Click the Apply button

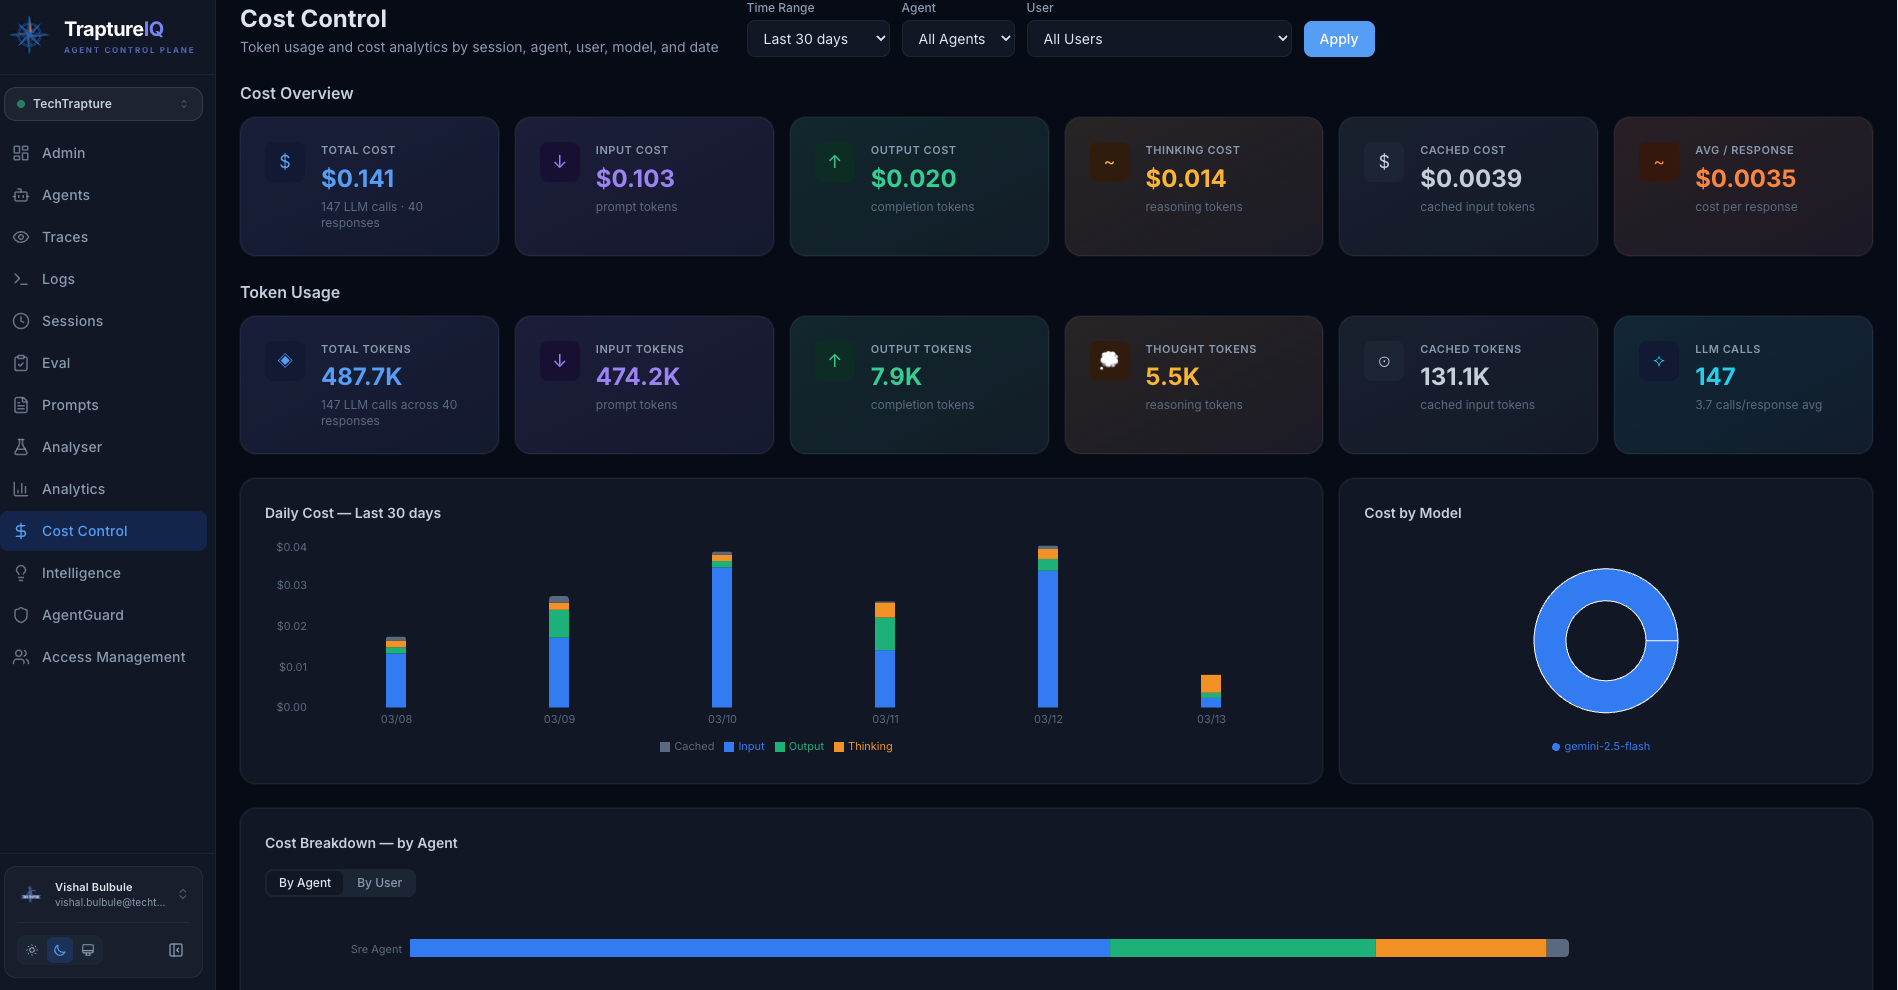pos(1338,38)
